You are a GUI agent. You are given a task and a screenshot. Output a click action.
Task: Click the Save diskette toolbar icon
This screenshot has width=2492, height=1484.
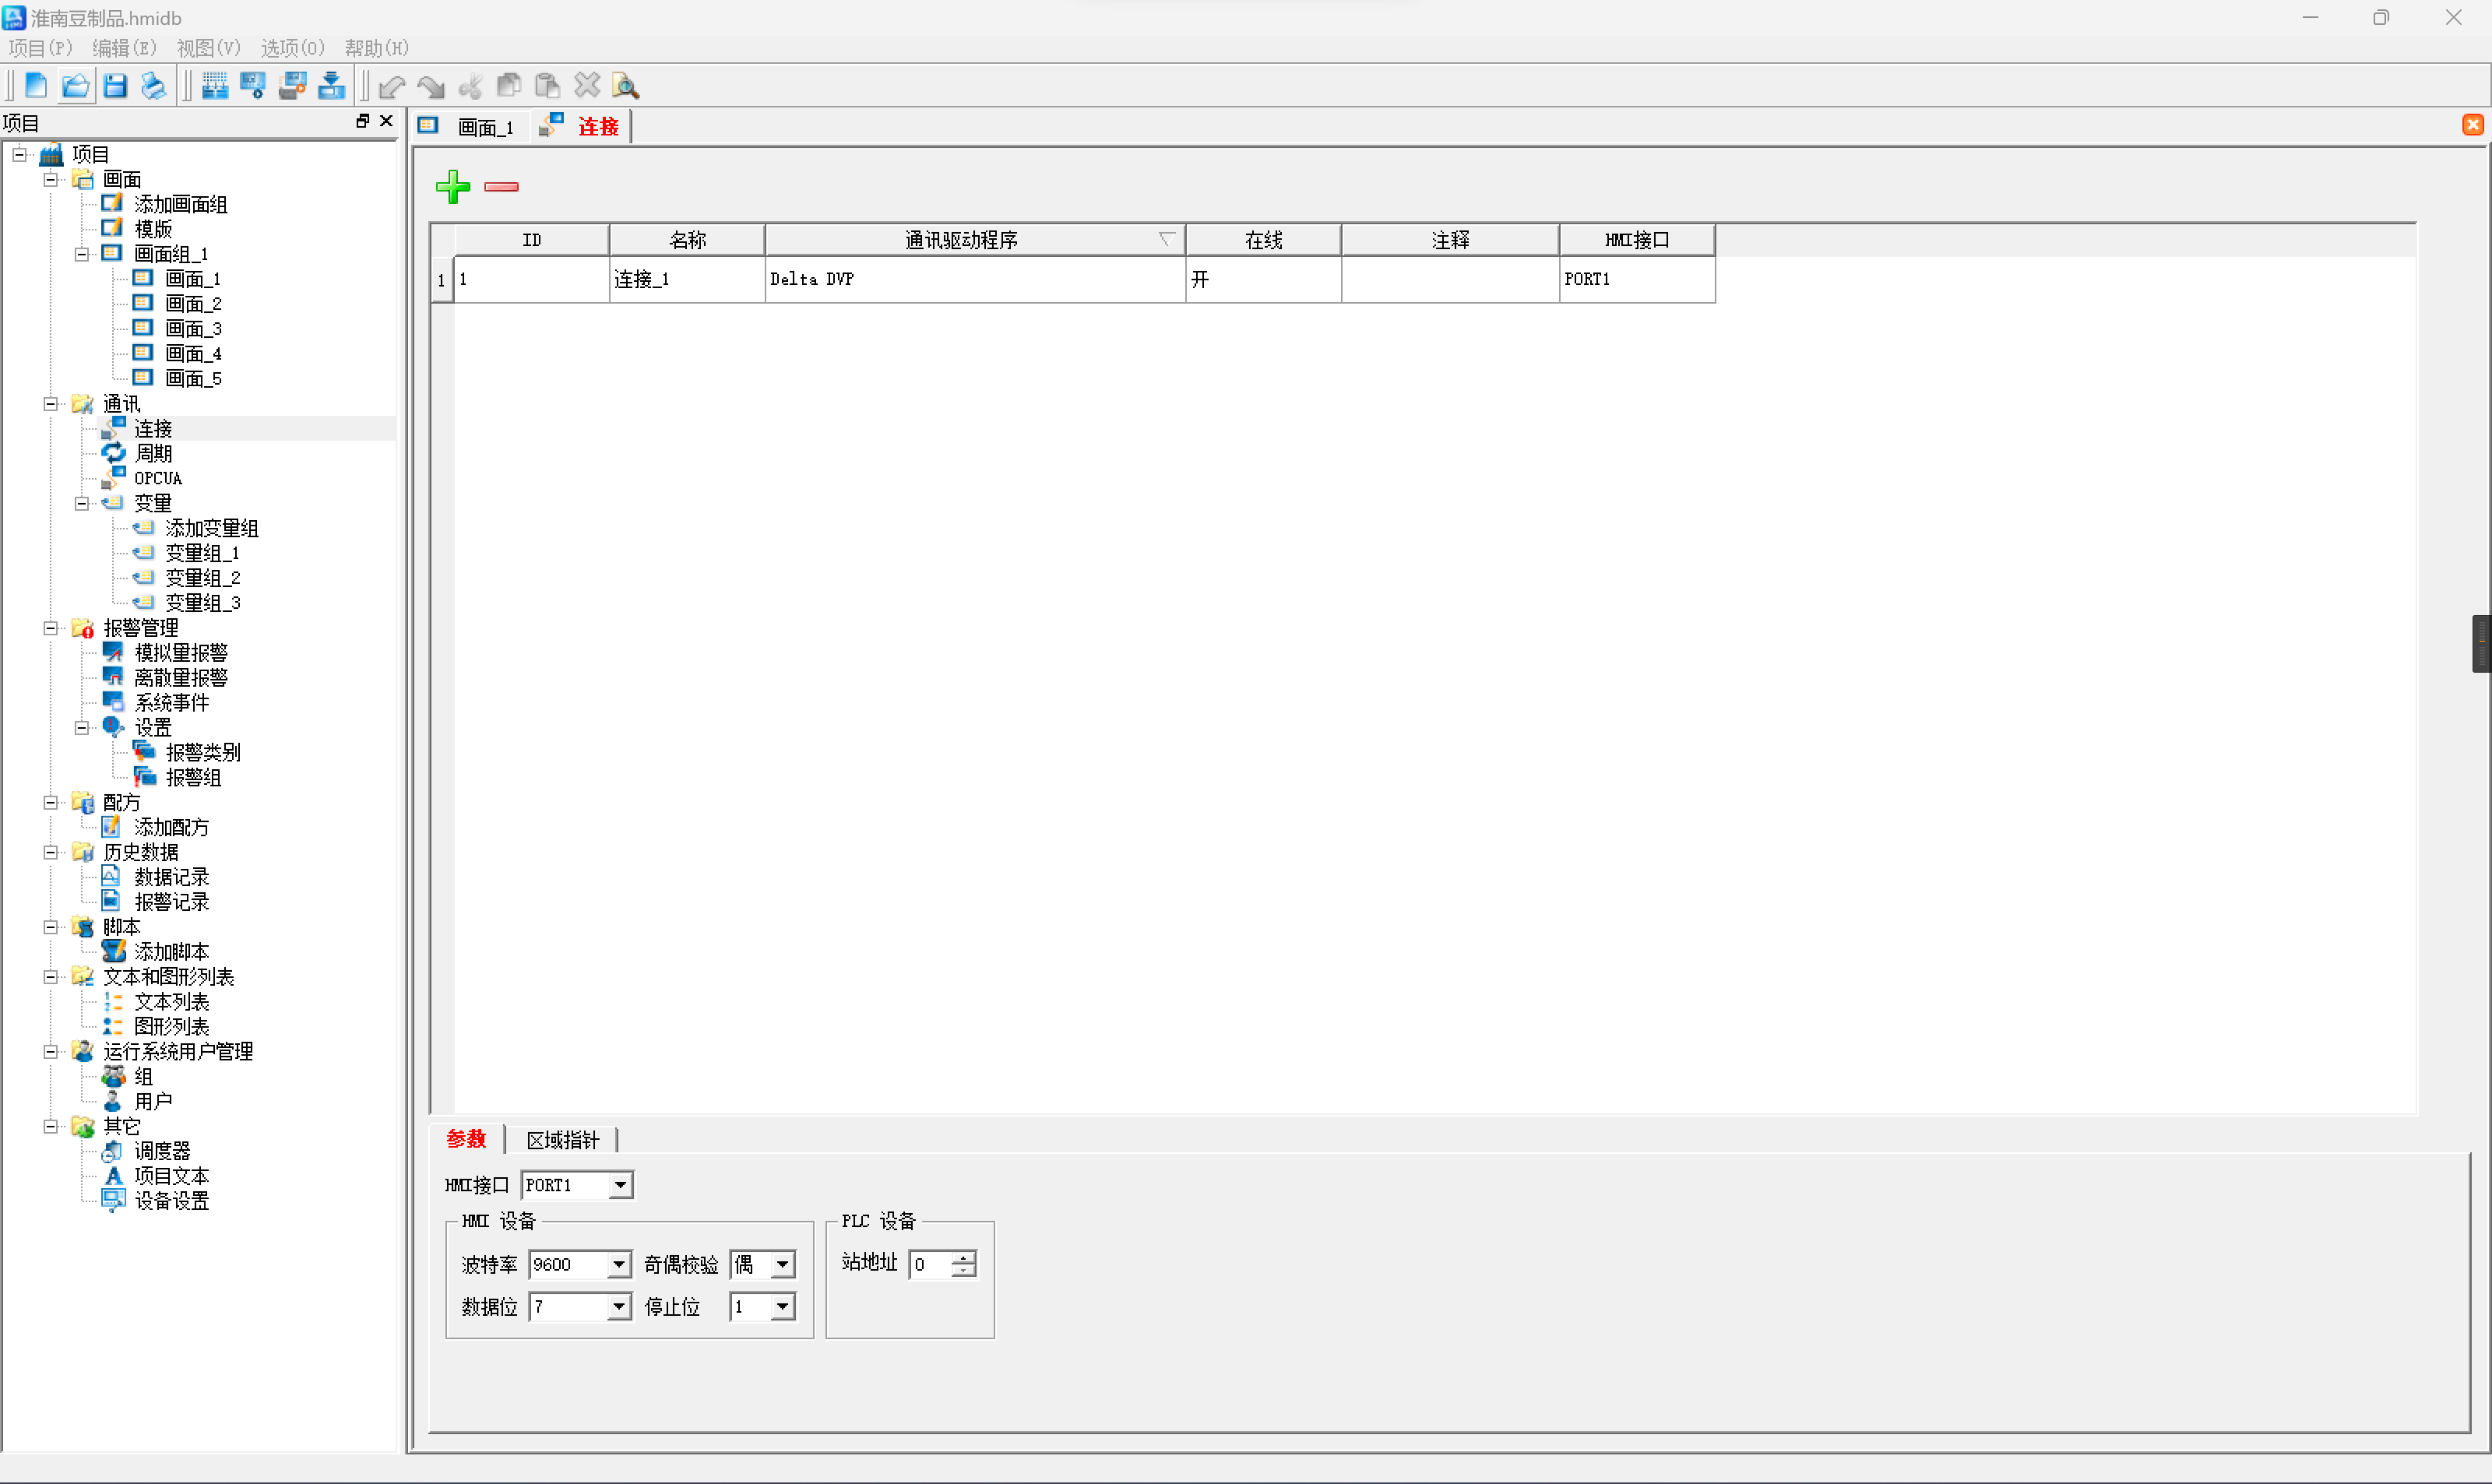pyautogui.click(x=115, y=86)
